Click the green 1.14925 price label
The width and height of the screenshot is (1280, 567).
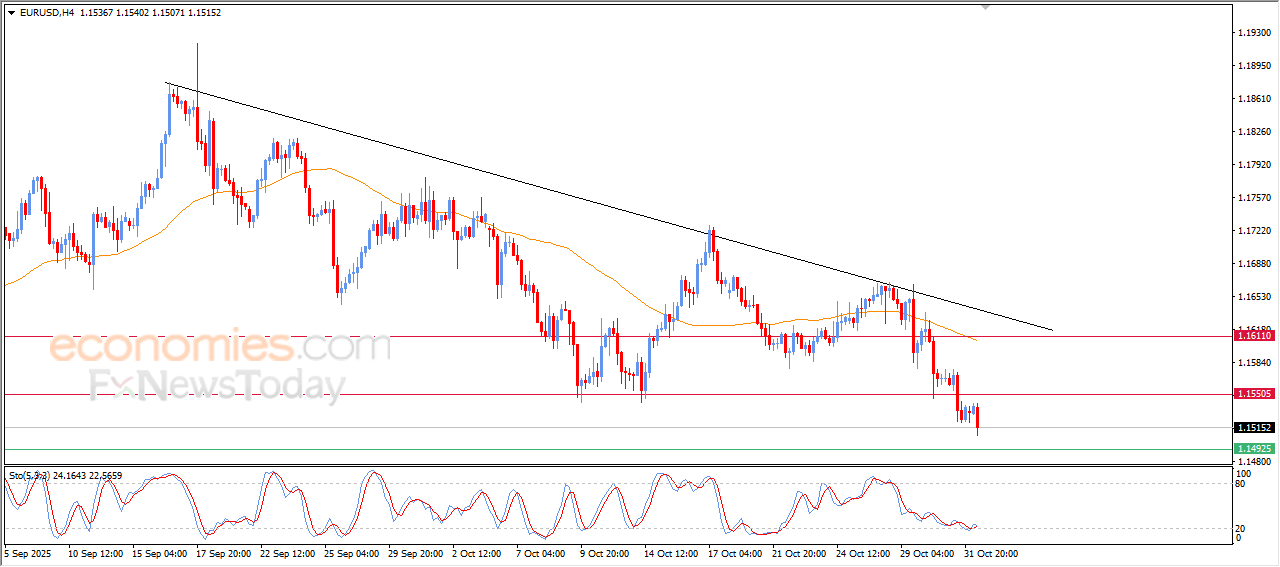1254,449
